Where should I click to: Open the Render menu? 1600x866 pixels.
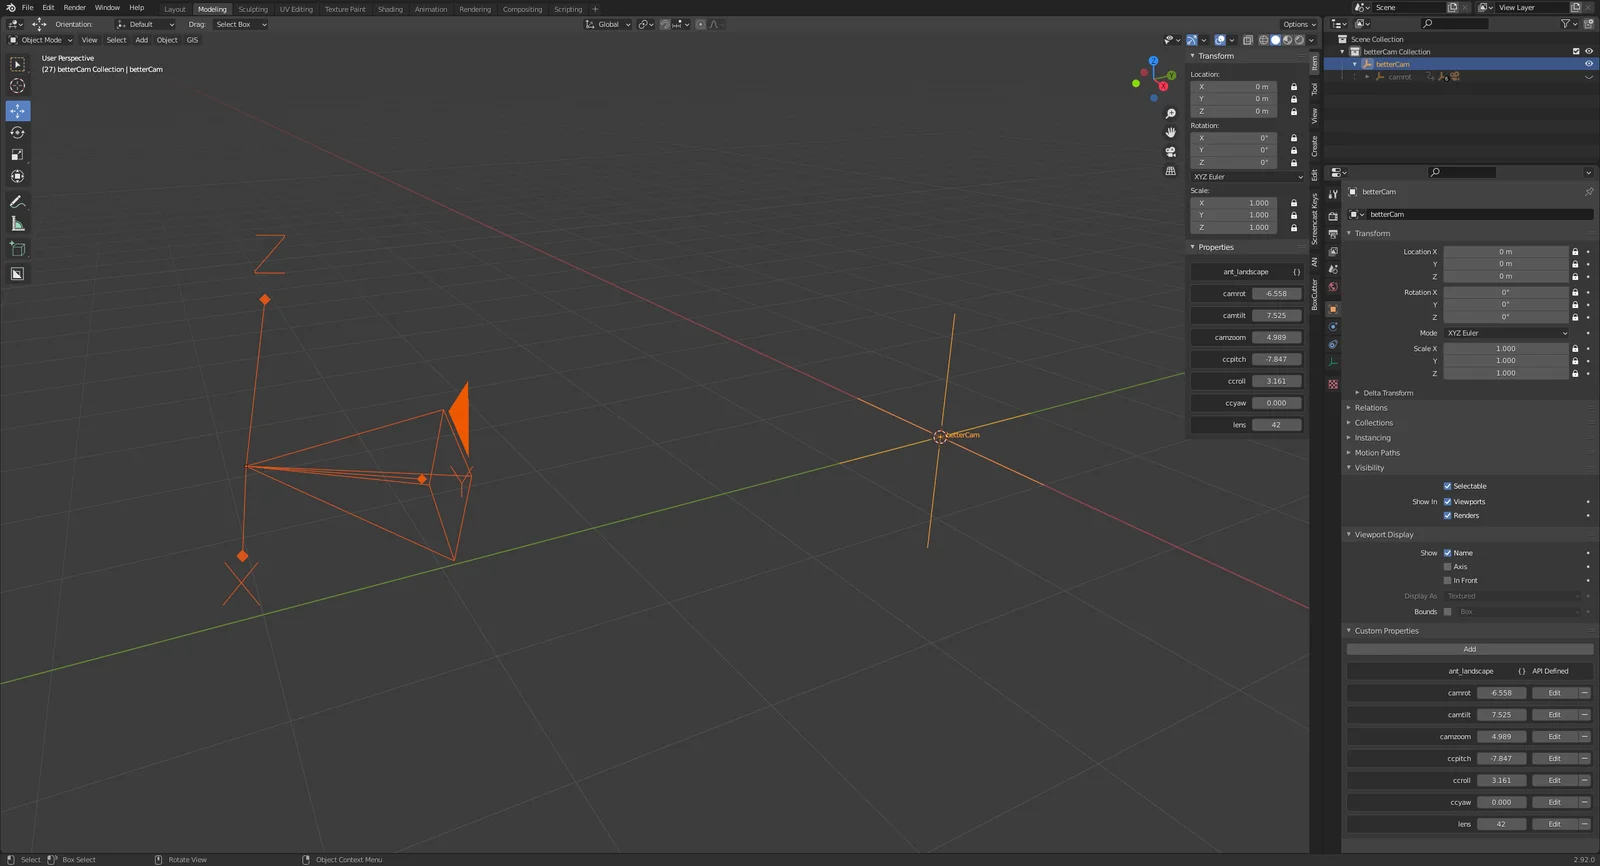[x=75, y=8]
